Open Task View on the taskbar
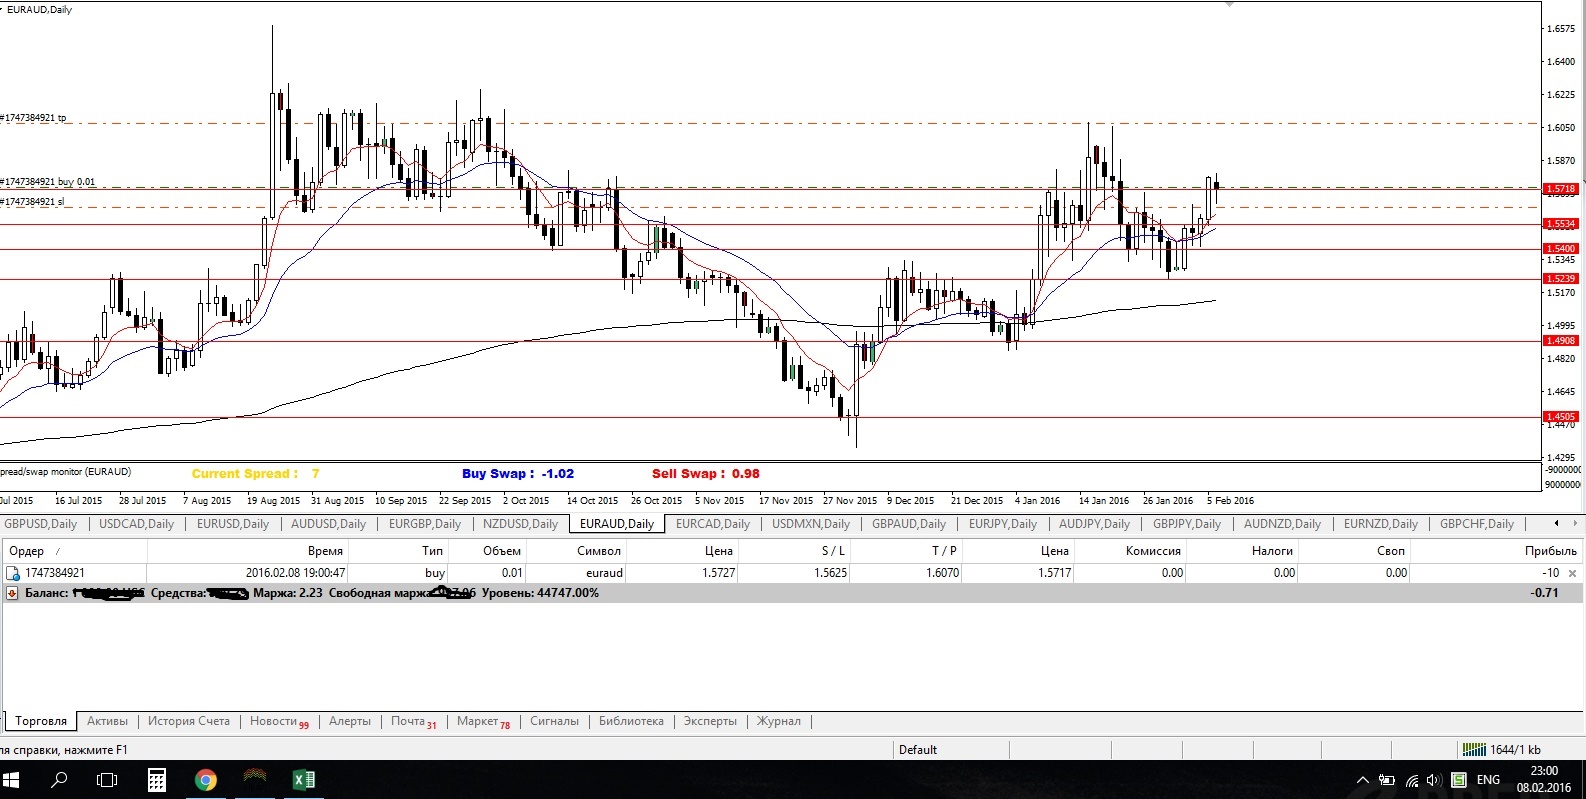Image resolution: width=1586 pixels, height=799 pixels. click(x=107, y=780)
